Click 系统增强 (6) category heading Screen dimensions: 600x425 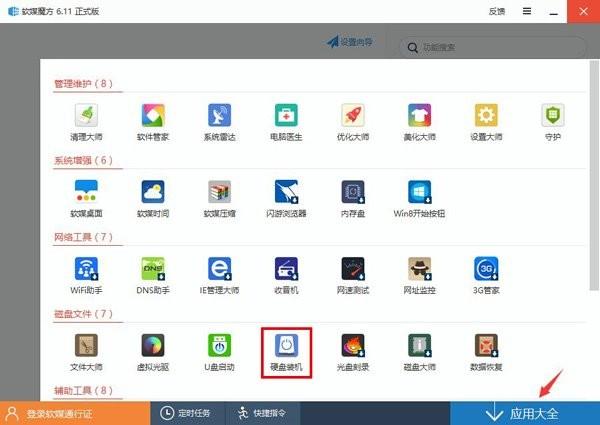(83, 160)
